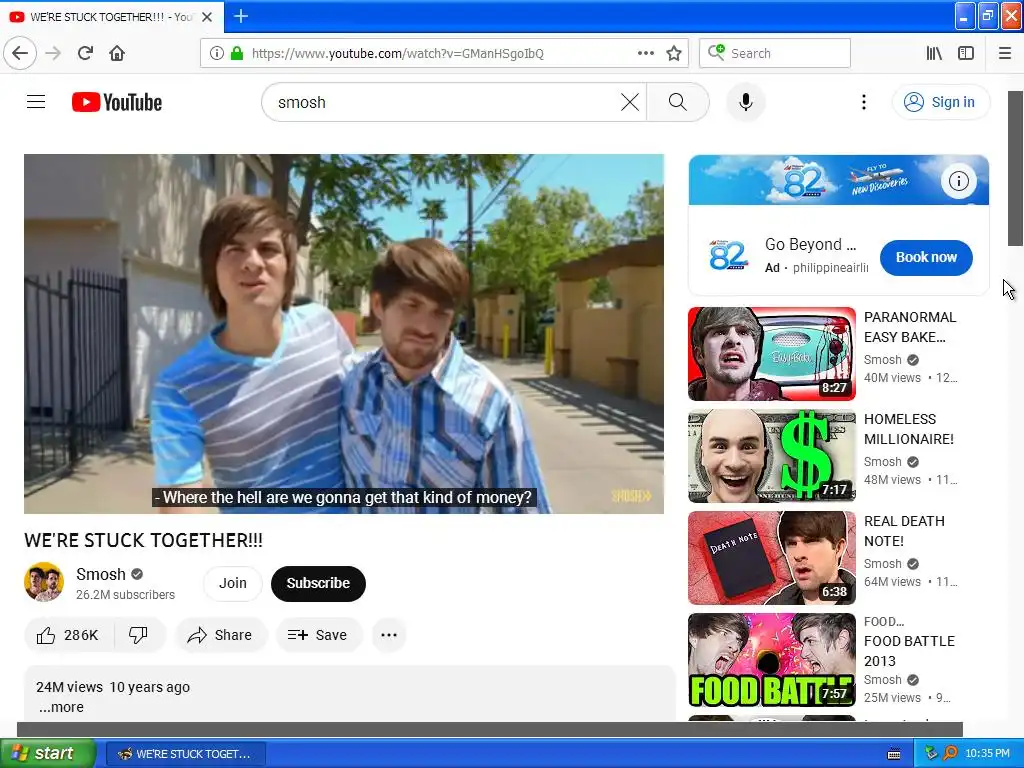Click the ad info icon on banner

[x=958, y=181]
